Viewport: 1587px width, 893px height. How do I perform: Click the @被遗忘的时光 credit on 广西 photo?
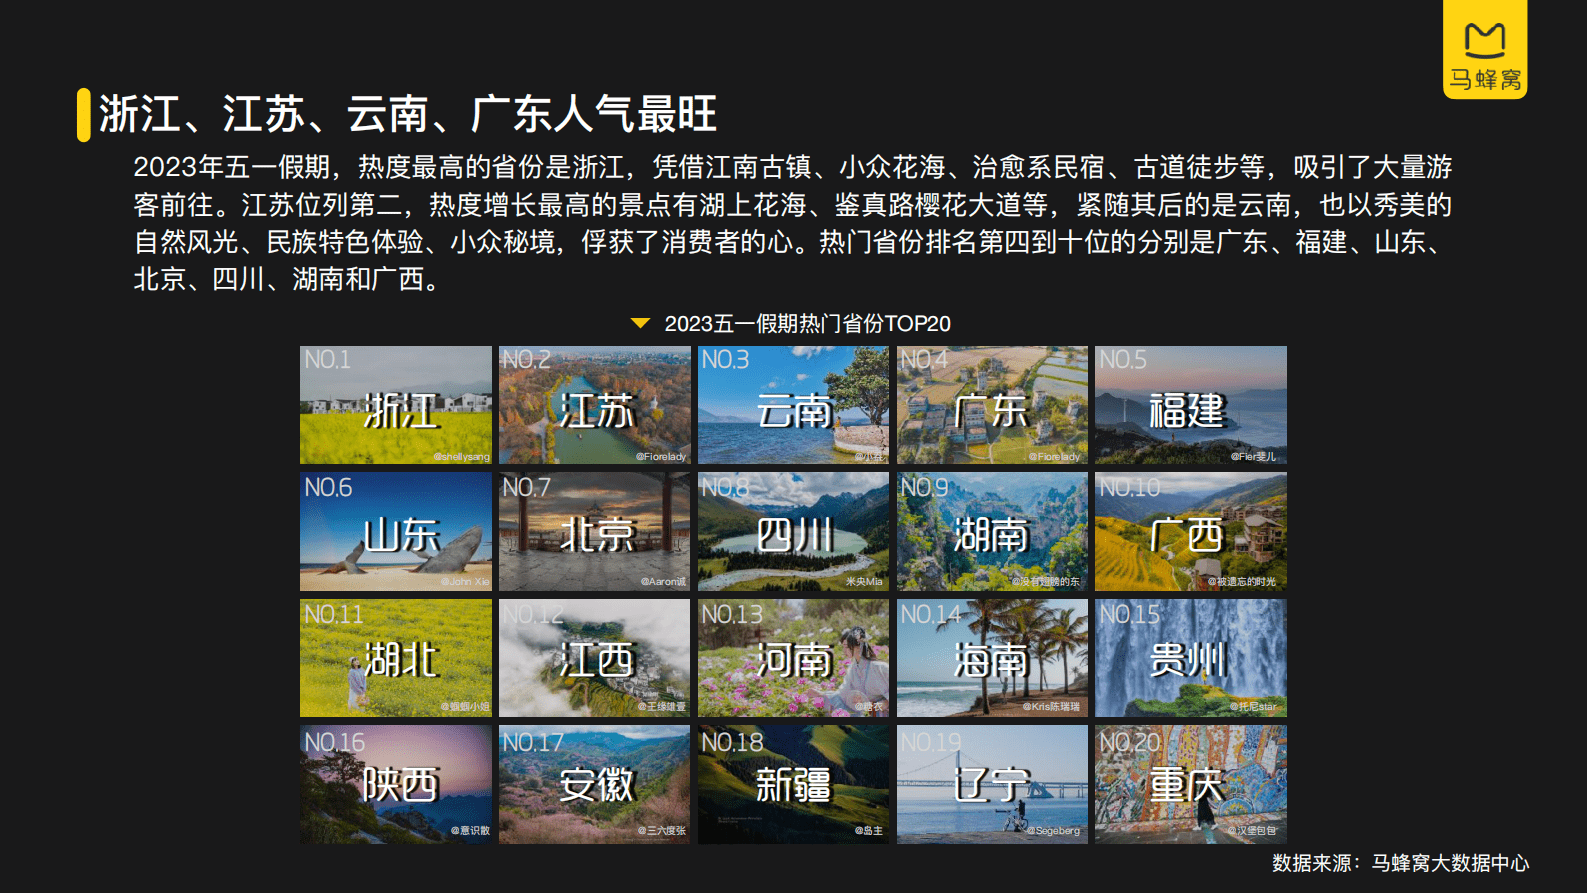(1241, 581)
